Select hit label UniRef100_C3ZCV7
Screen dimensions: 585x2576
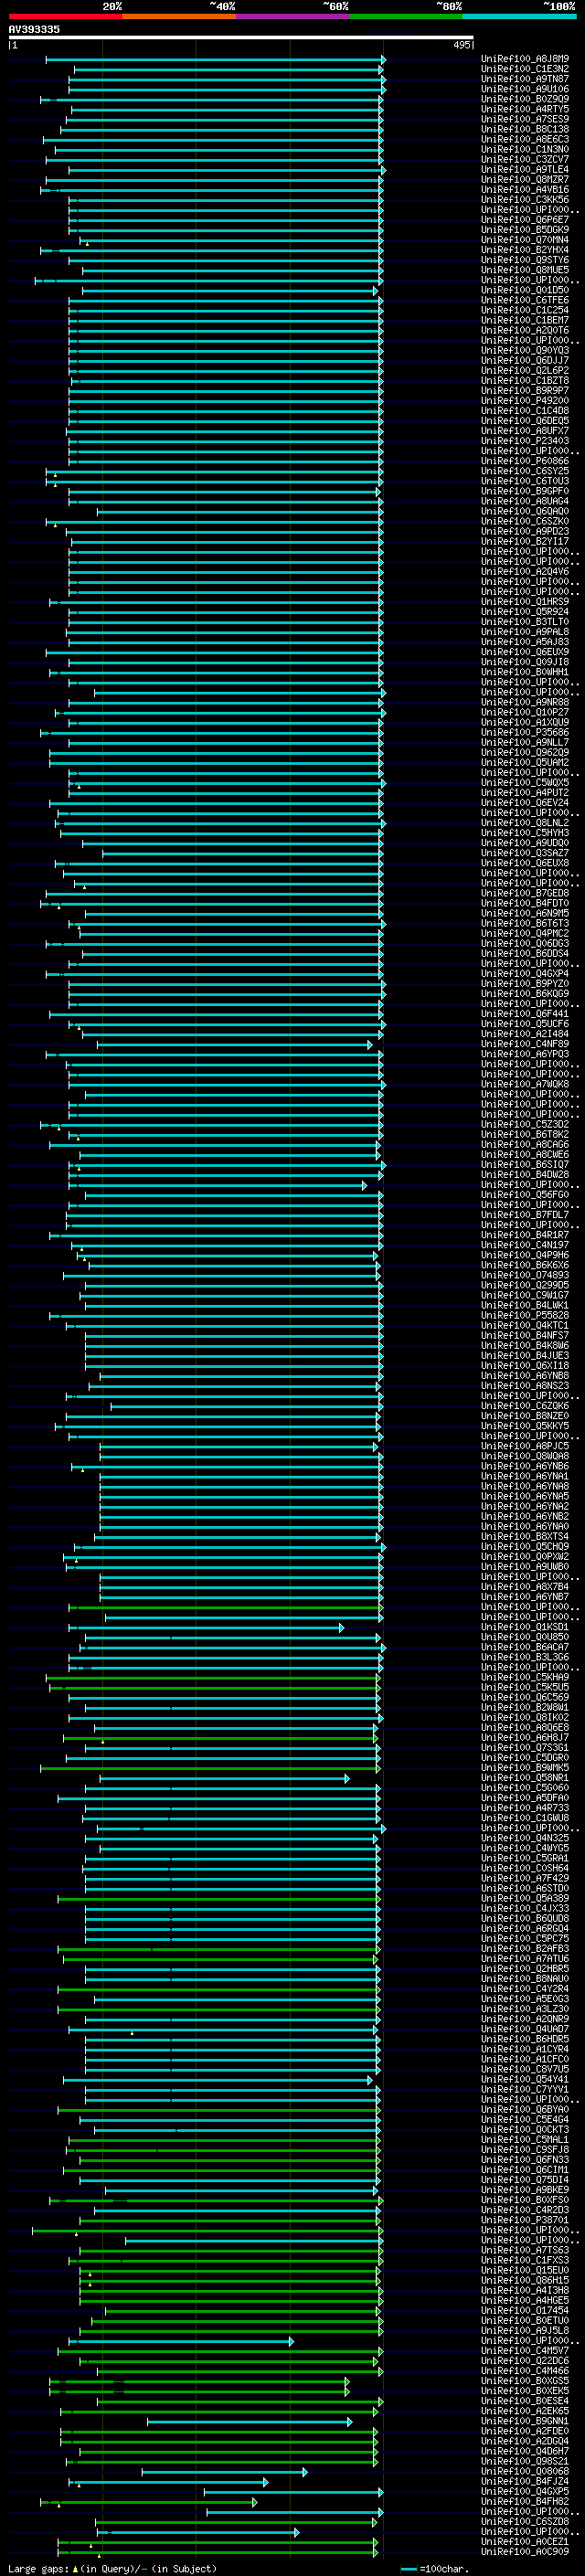pos(525,159)
